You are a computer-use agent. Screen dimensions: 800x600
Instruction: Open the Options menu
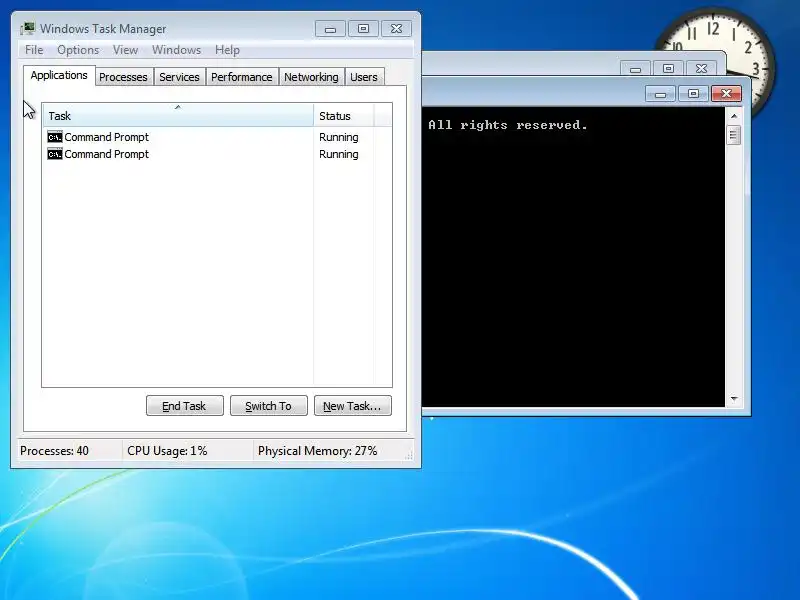(78, 50)
